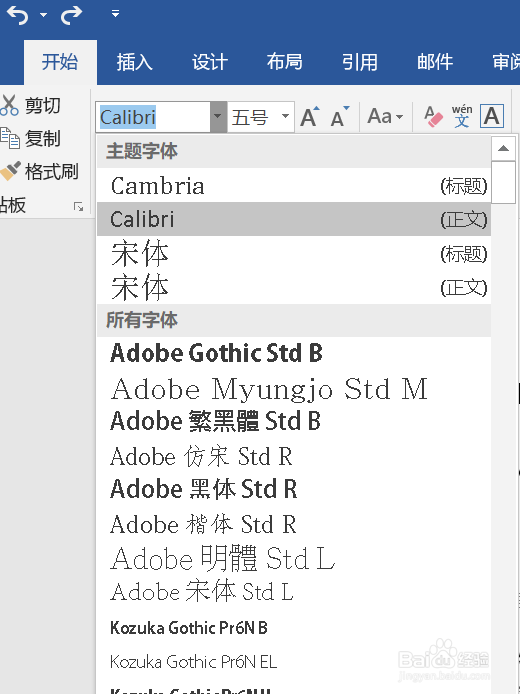This screenshot has width=520, height=694.
Task: Select Kozuka Gothic Pr6N B font
Action: click(294, 628)
